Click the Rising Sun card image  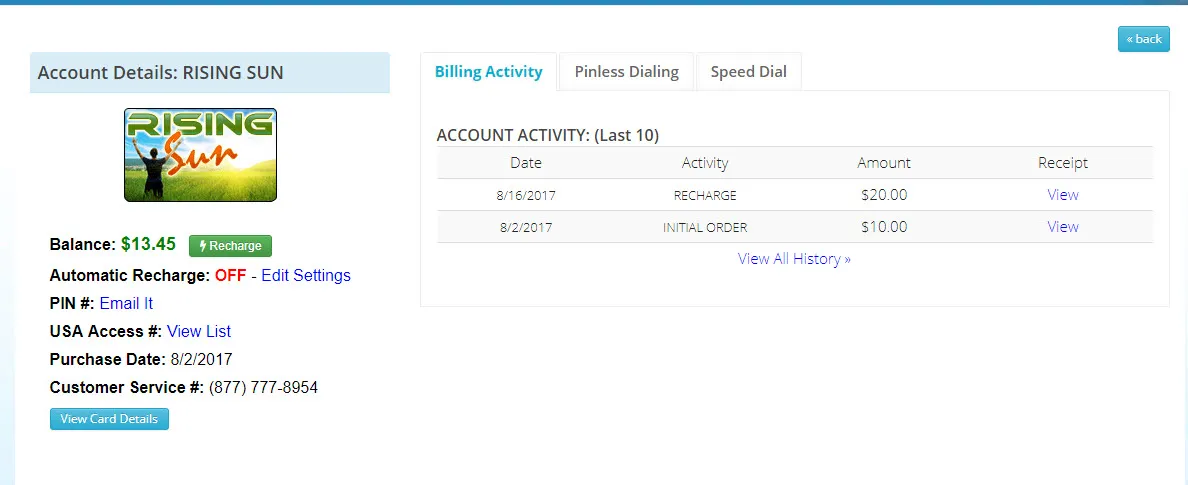(200, 155)
